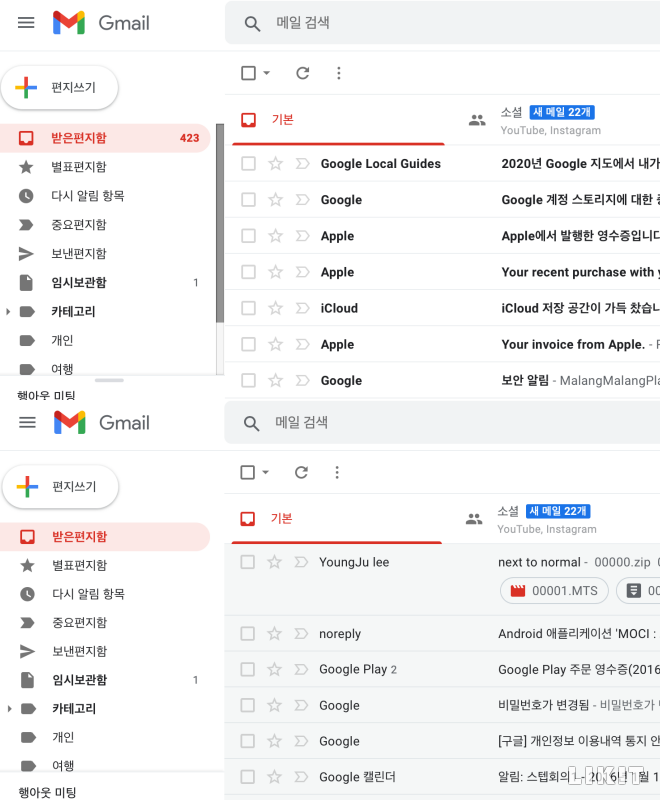
Task: Star the iCloud email
Action: pos(275,308)
